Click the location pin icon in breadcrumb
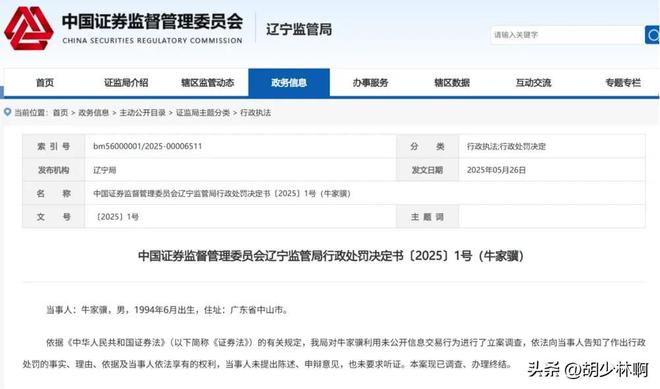 click(7, 112)
